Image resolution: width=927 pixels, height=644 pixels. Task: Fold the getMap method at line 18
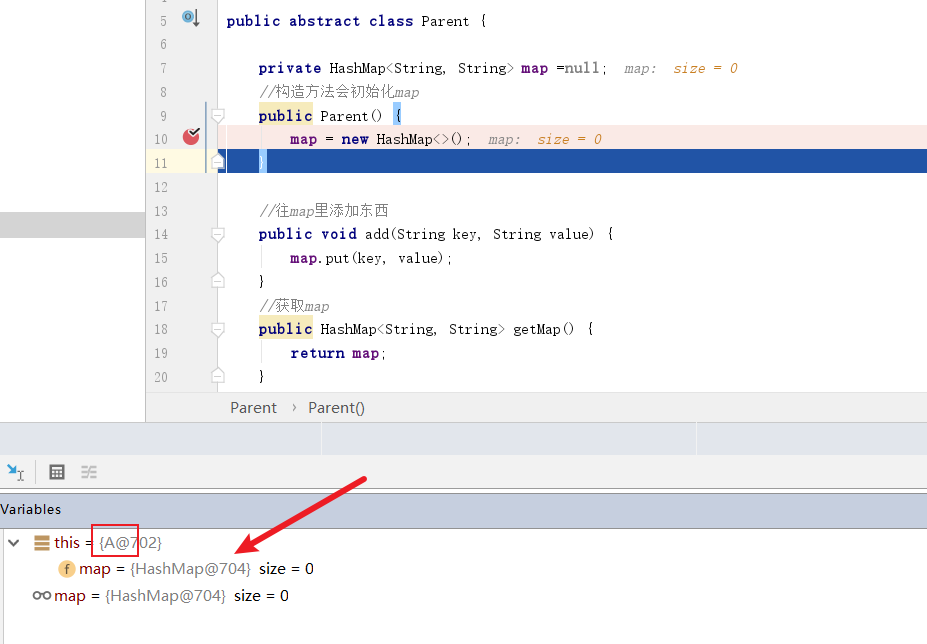[x=217, y=329]
